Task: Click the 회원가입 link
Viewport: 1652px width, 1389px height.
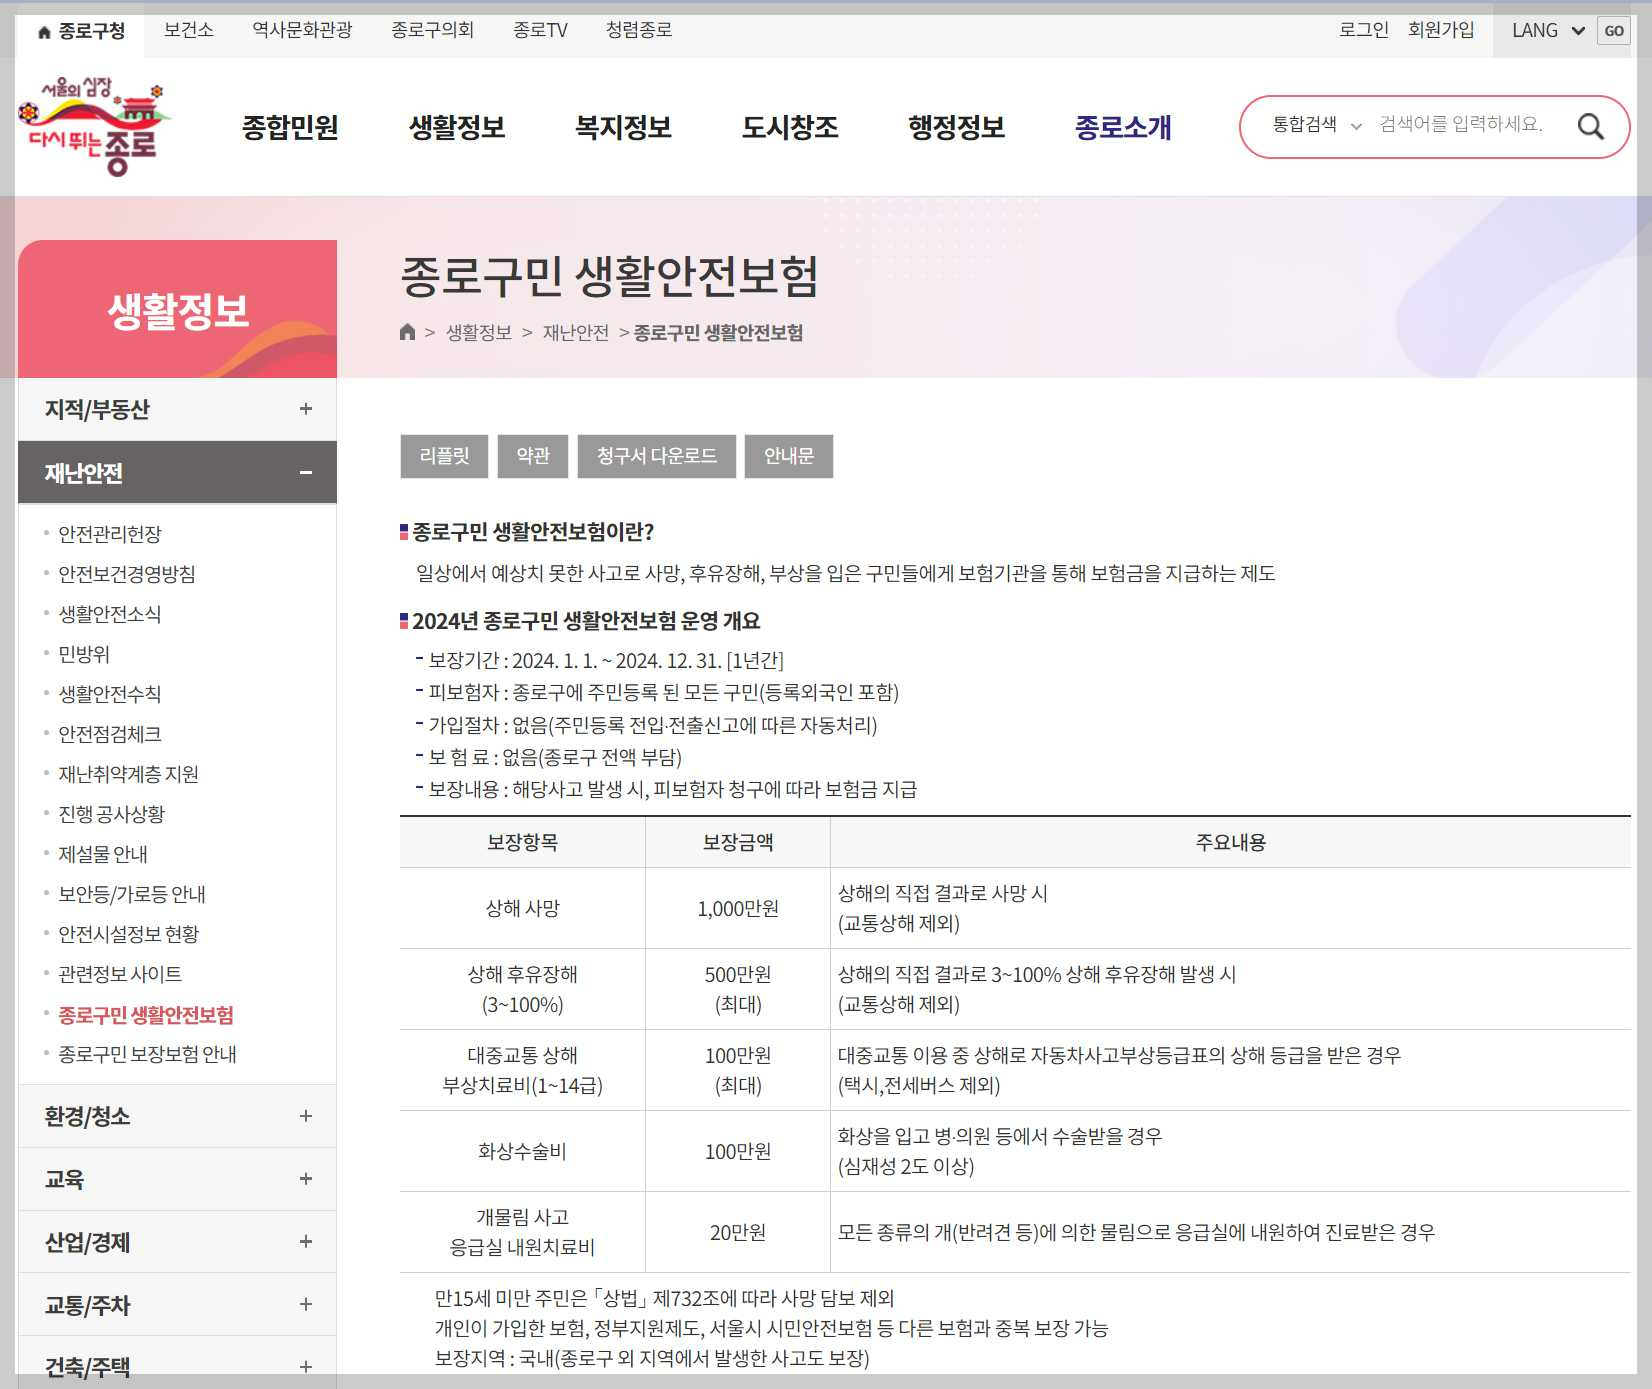Action: click(1438, 30)
